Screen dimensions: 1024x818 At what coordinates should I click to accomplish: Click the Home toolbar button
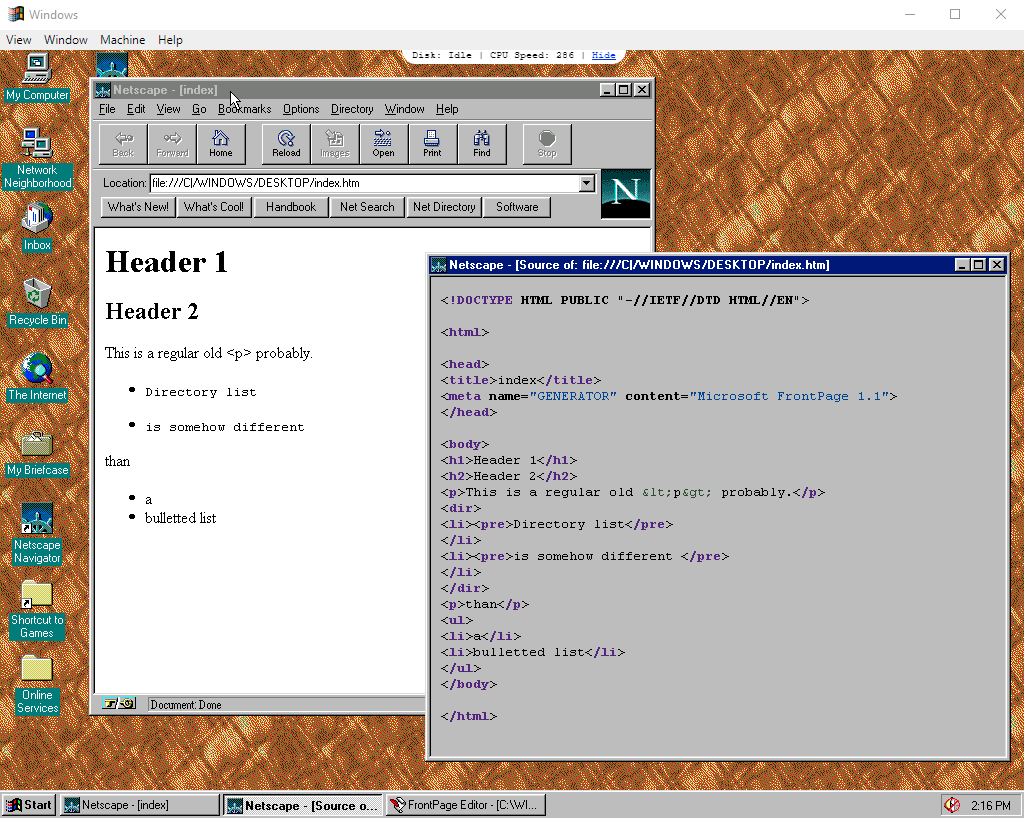[x=221, y=143]
